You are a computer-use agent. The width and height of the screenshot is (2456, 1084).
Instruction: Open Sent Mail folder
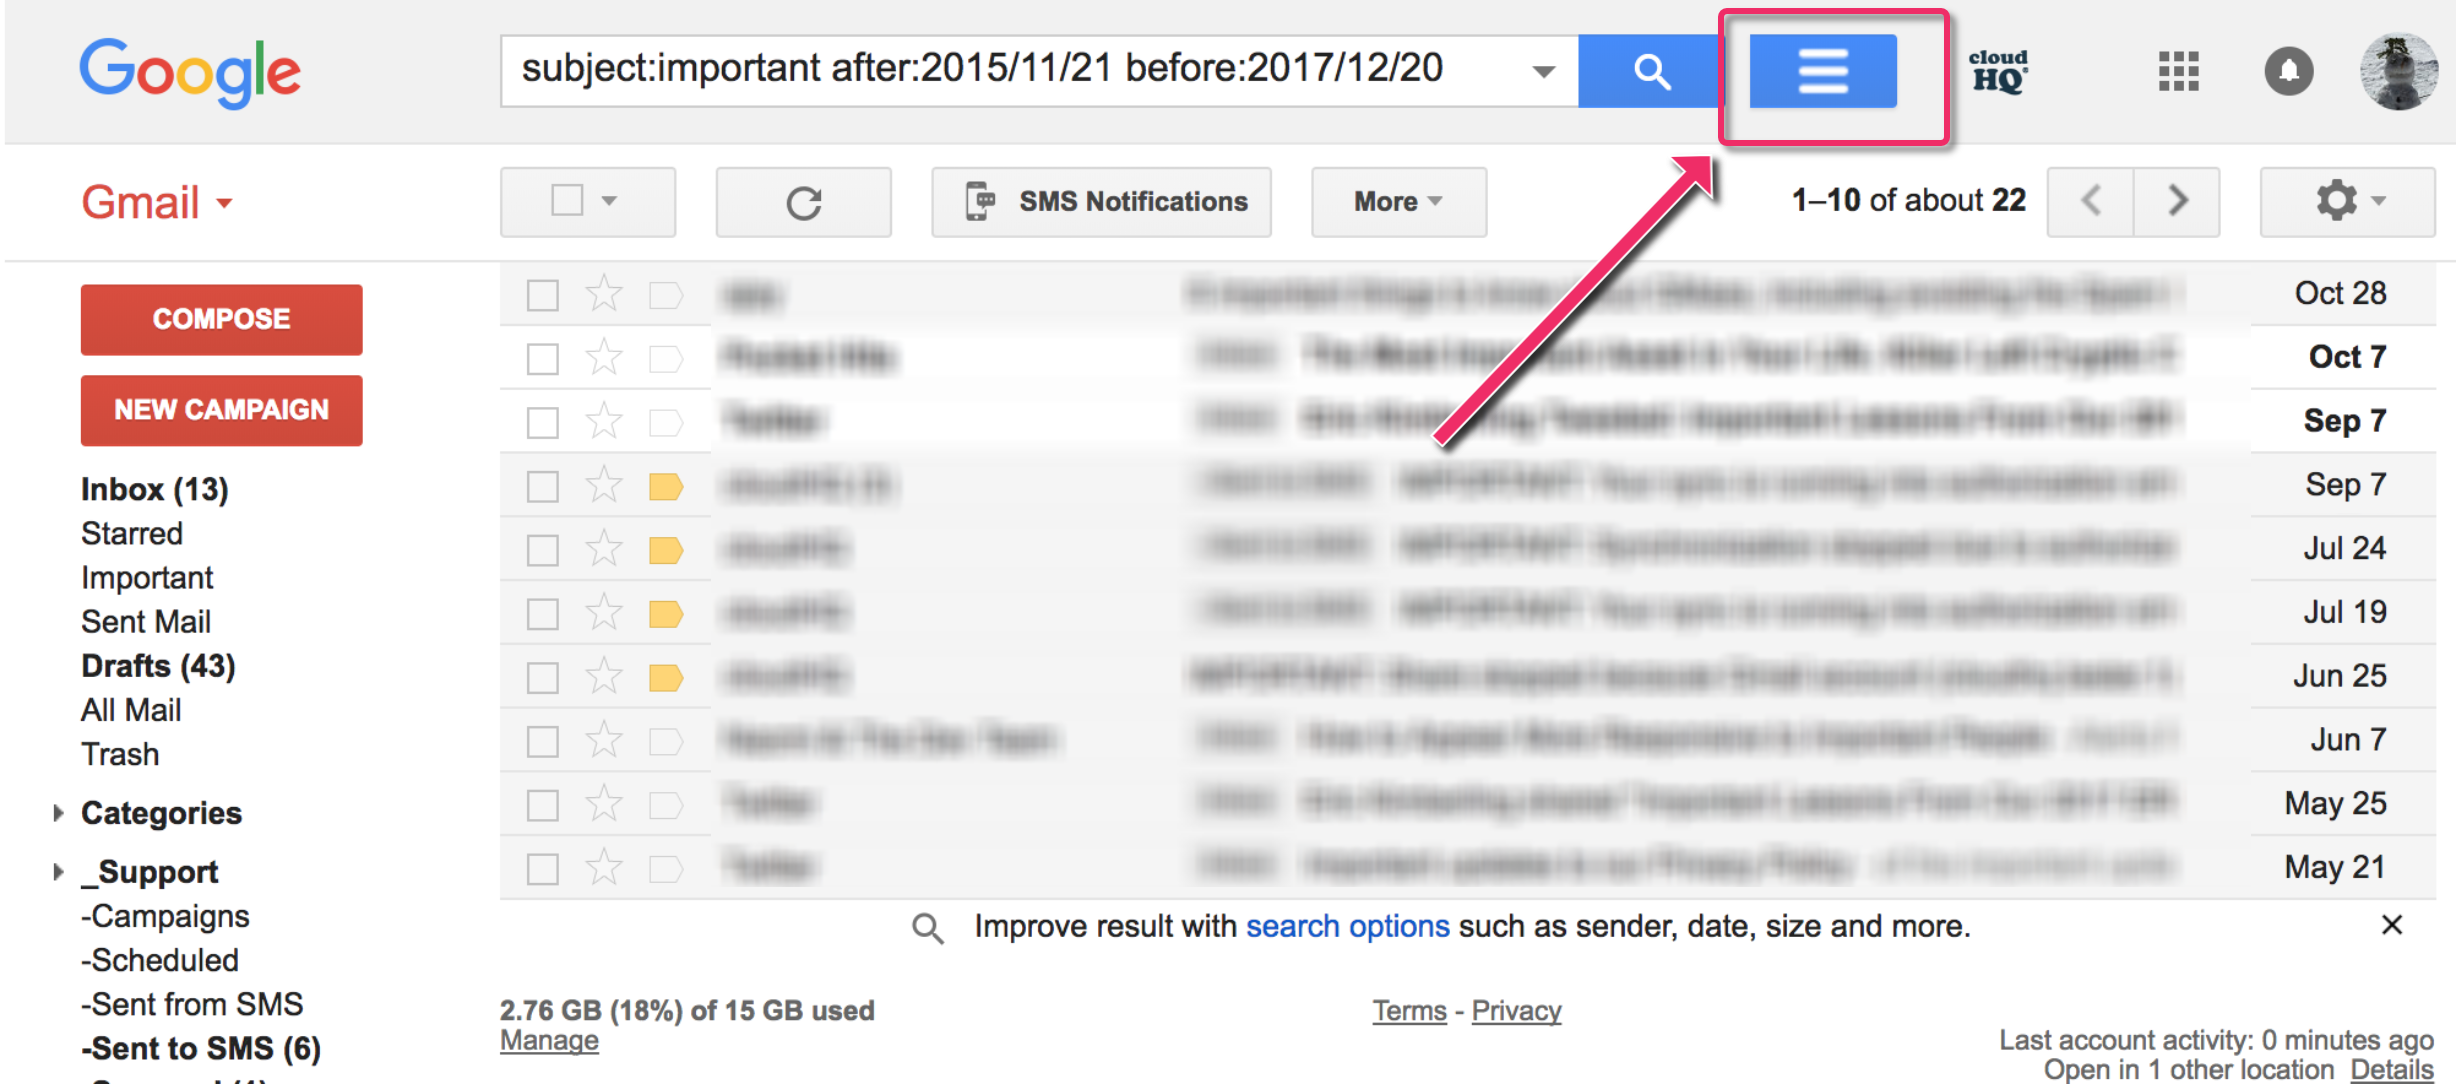[x=146, y=621]
